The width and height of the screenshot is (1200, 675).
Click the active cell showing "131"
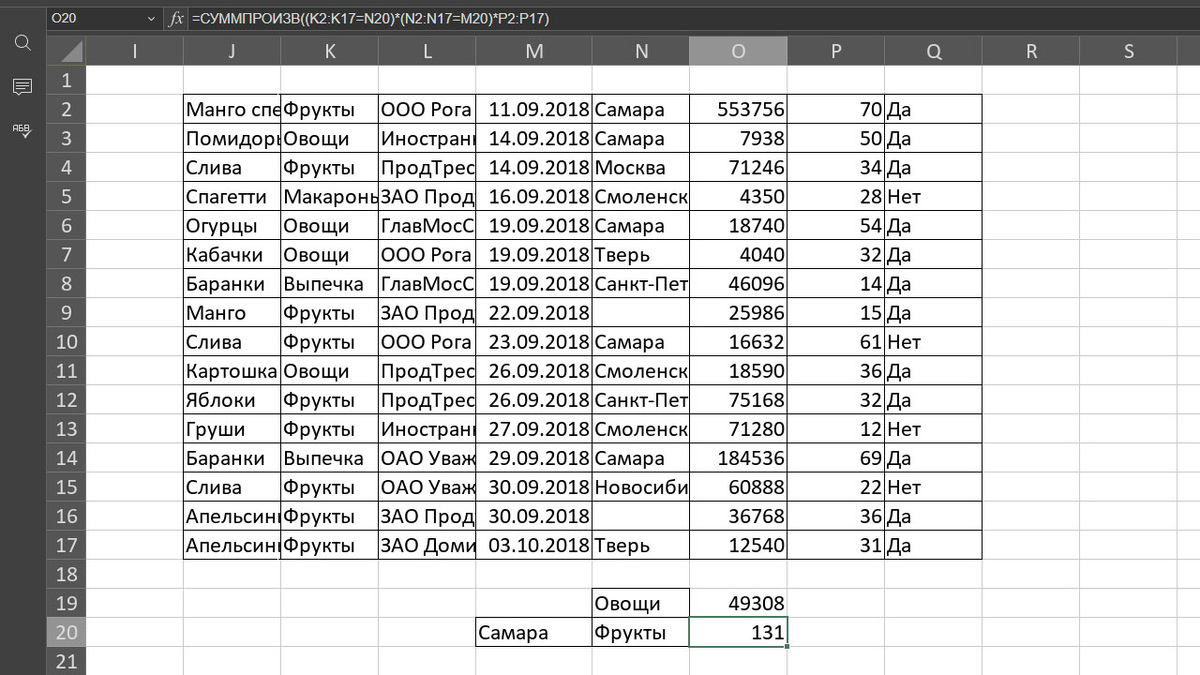738,632
